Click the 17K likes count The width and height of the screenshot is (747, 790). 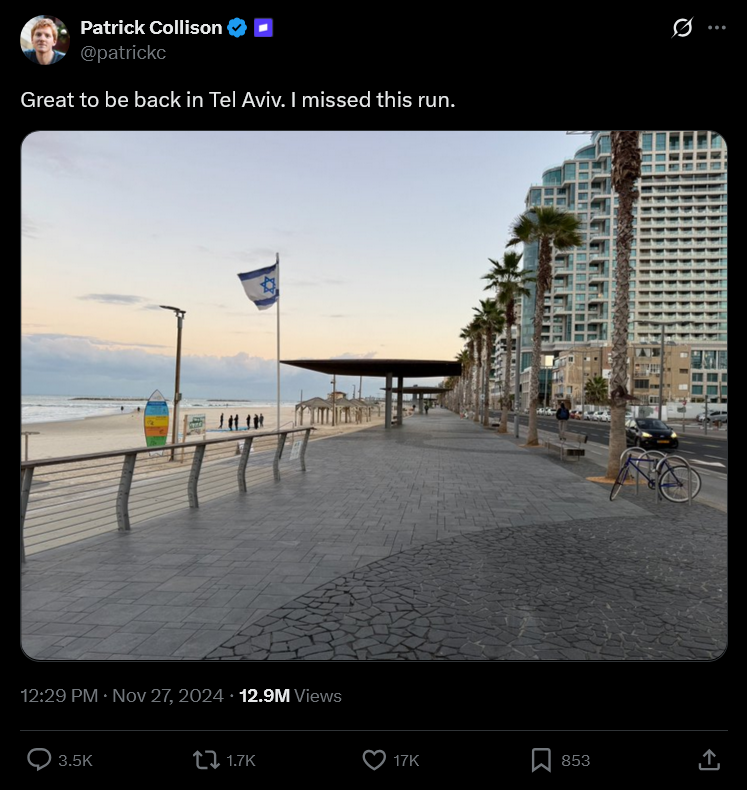(x=406, y=761)
